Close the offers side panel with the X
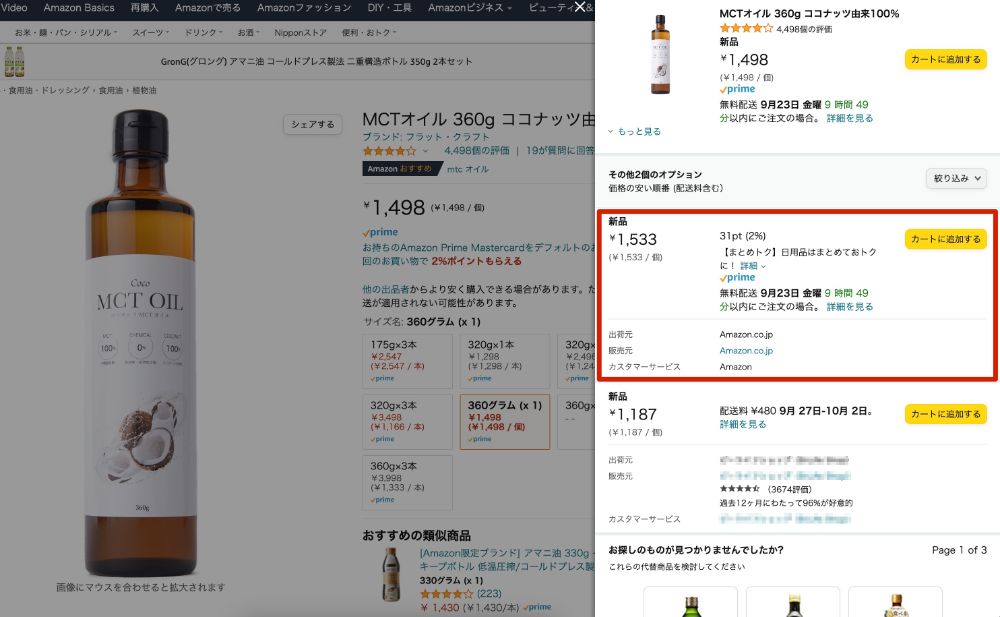 [x=579, y=7]
